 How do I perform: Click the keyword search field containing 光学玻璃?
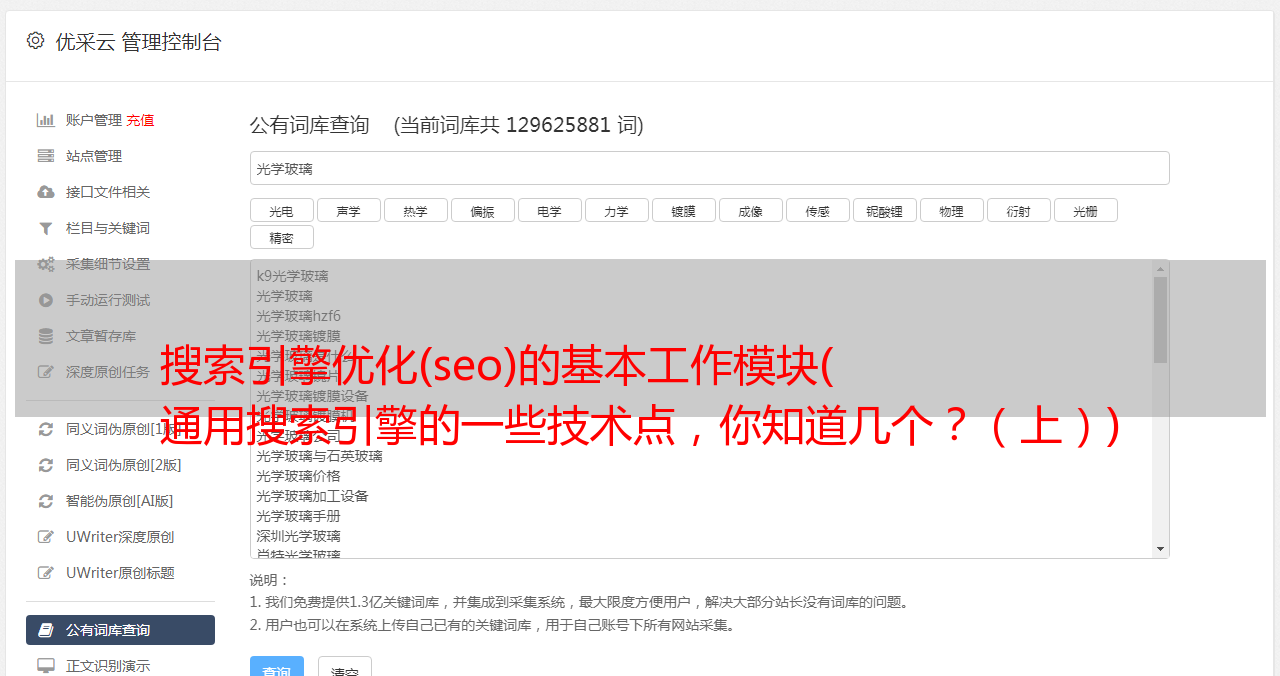709,168
